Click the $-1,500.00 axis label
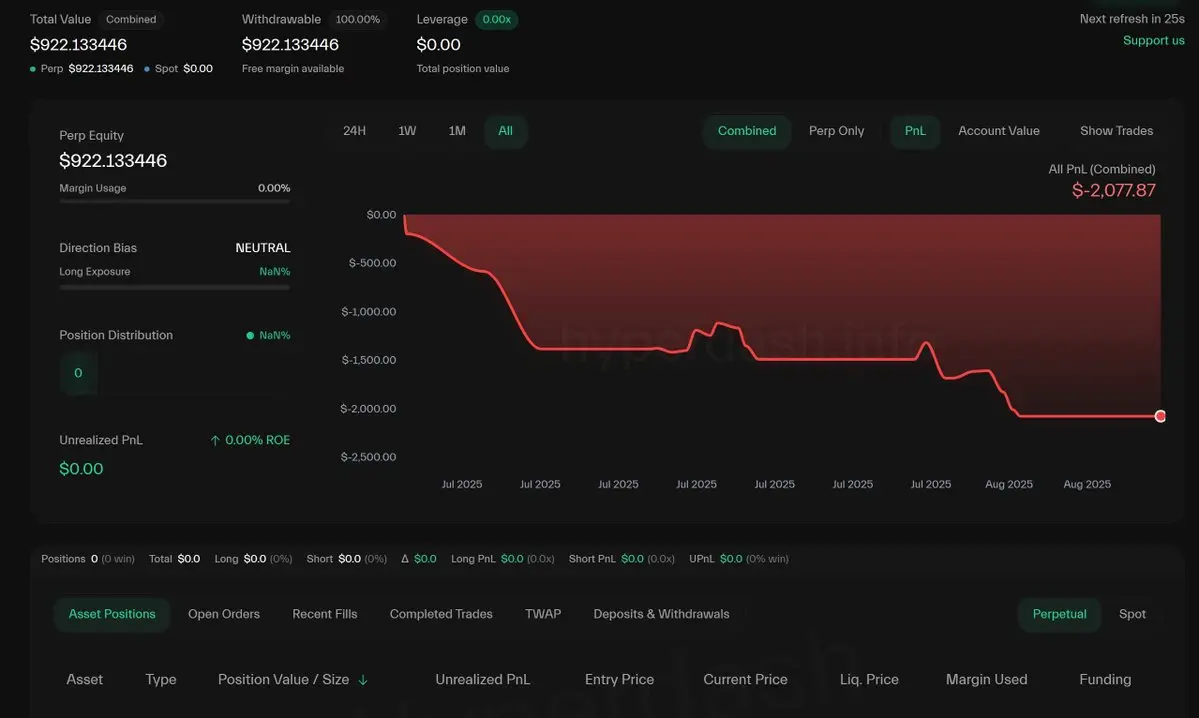The image size is (1199, 718). (369, 359)
